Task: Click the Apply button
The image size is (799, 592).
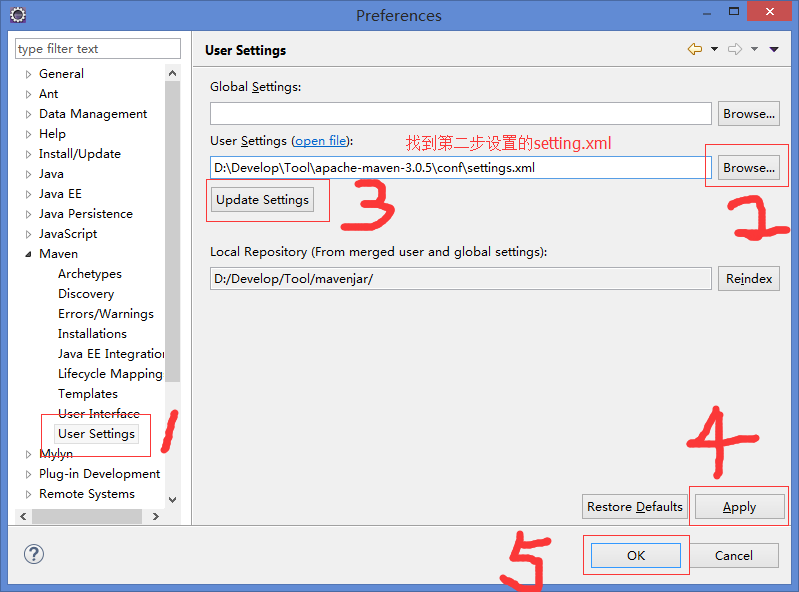Action: [x=739, y=507]
